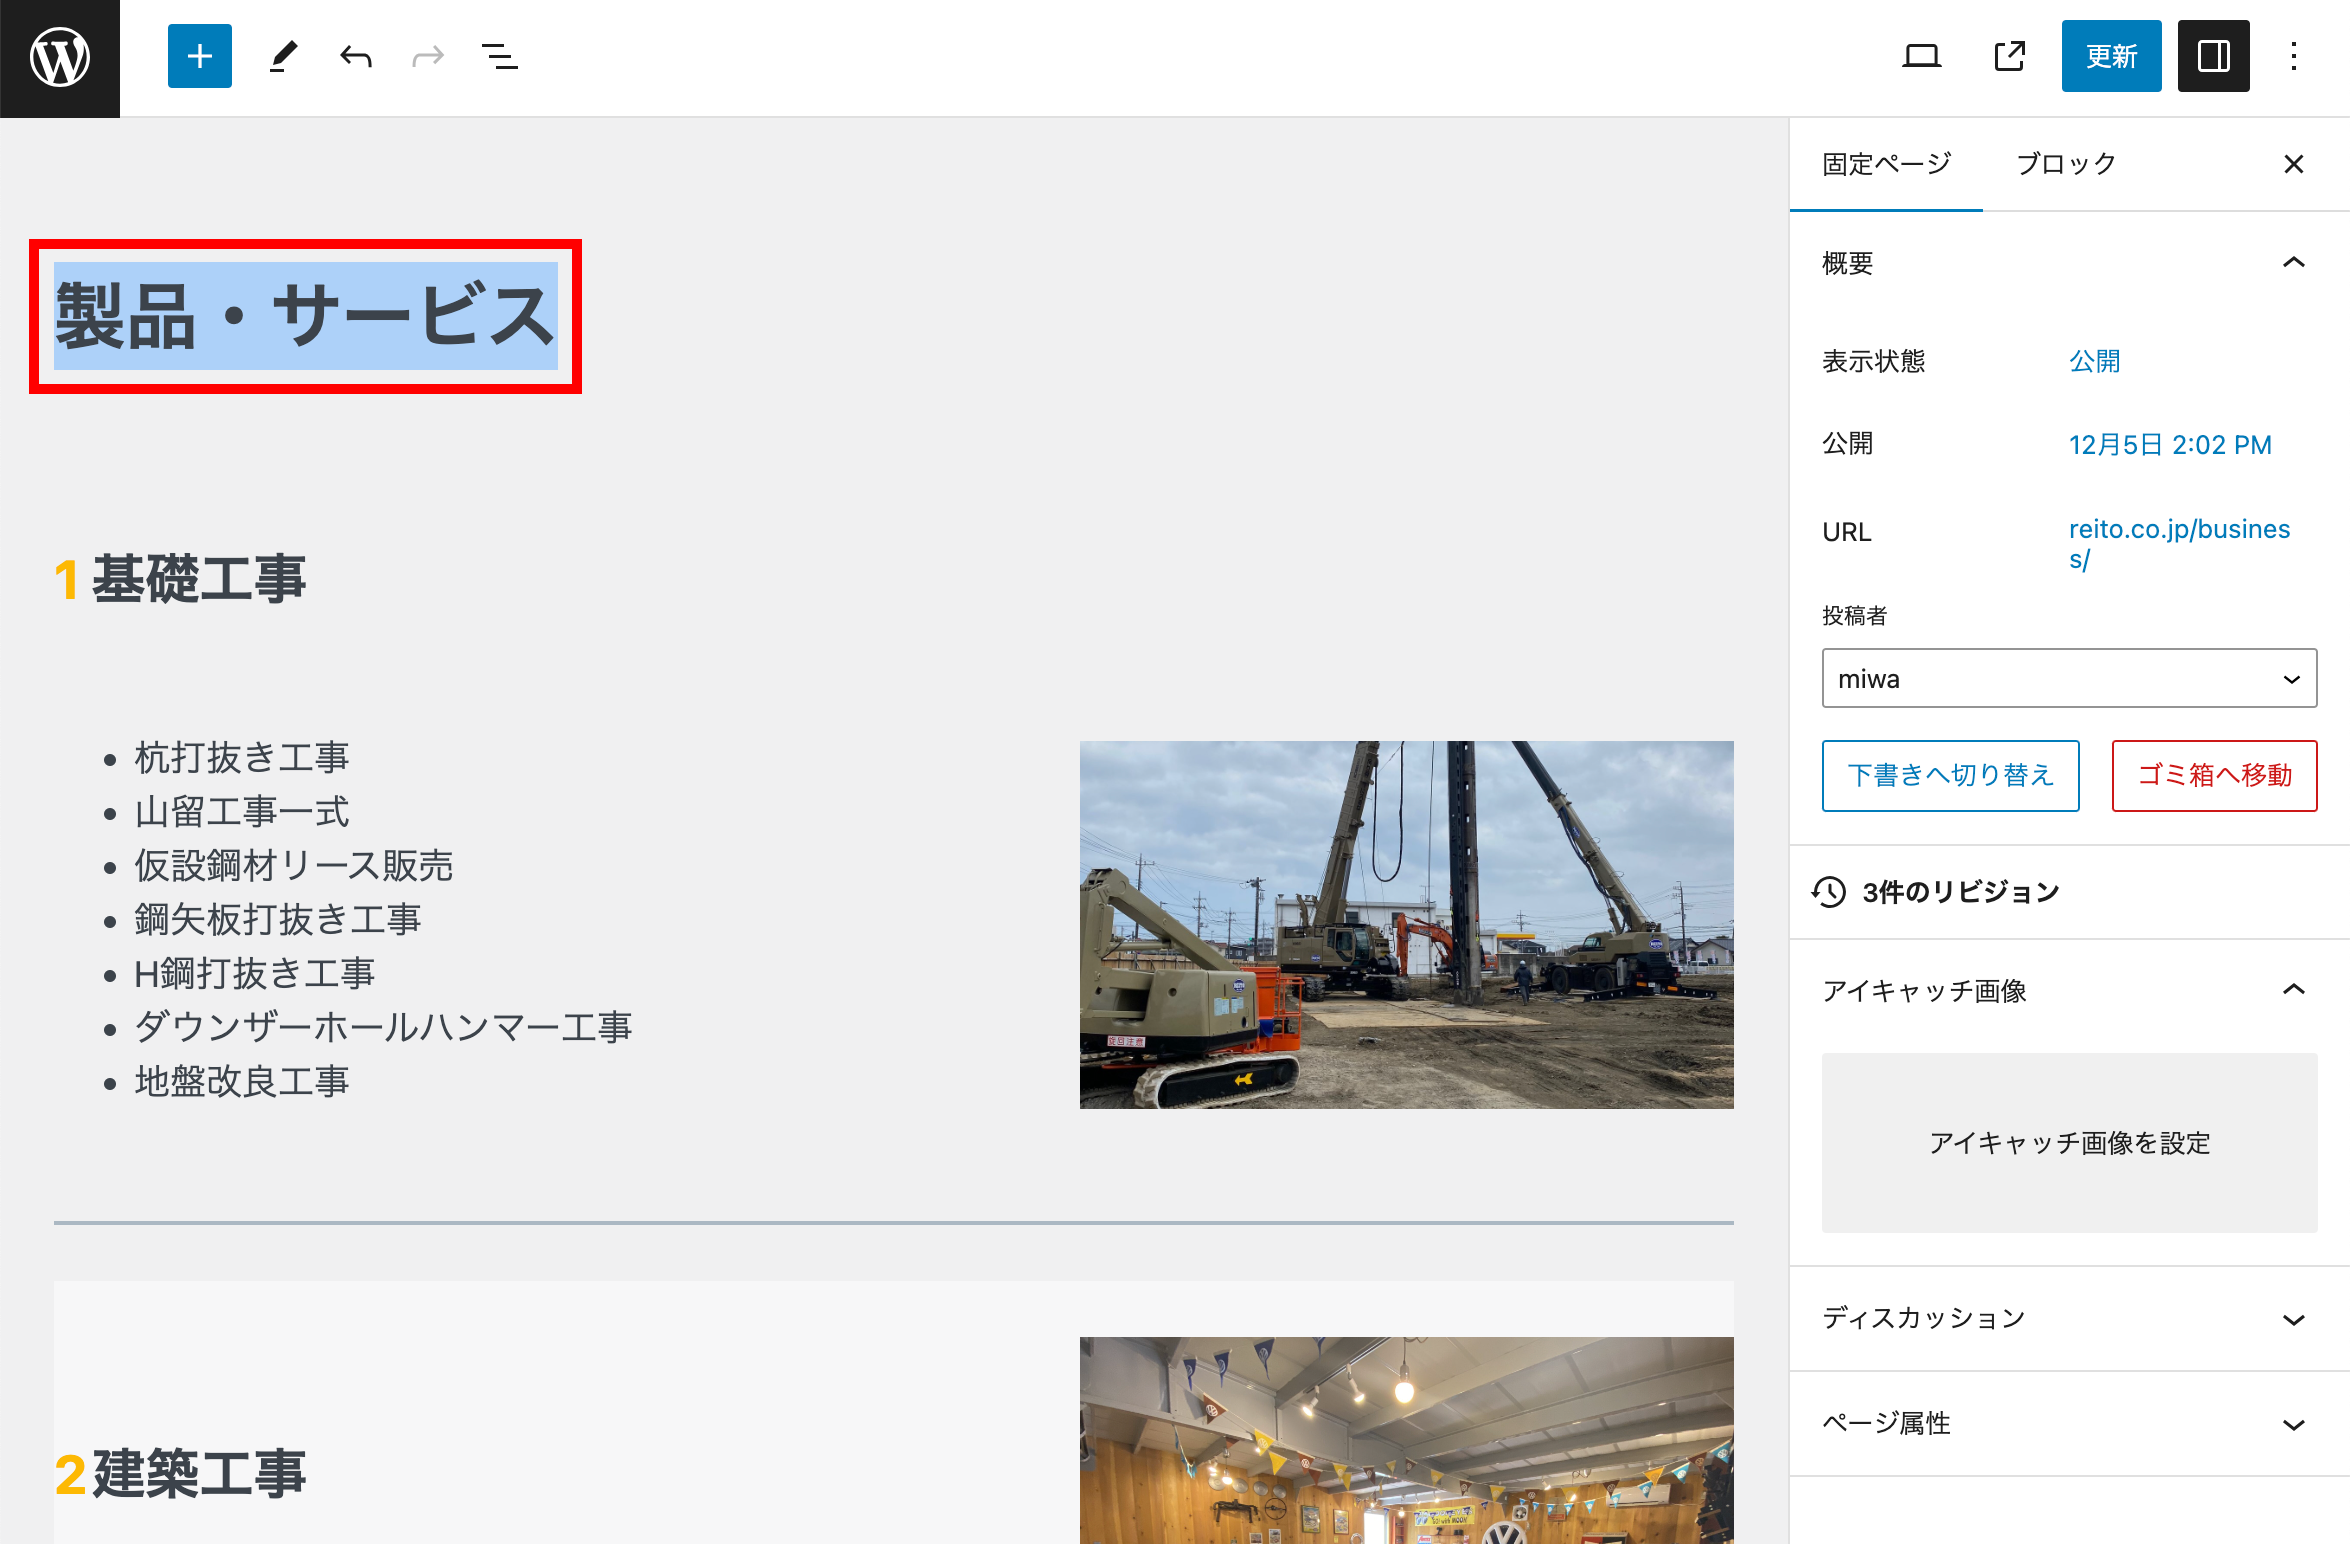Click the 更新 button

[2111, 56]
